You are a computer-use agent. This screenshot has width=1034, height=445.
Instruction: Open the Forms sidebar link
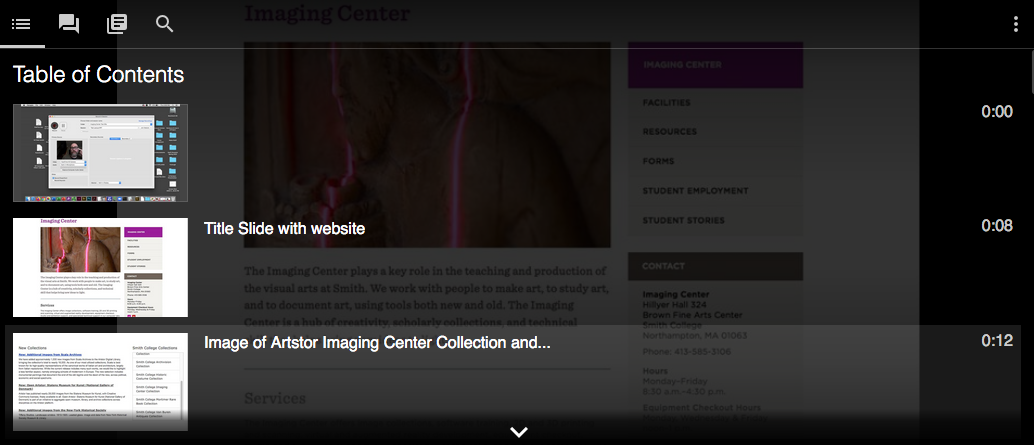[x=658, y=162]
